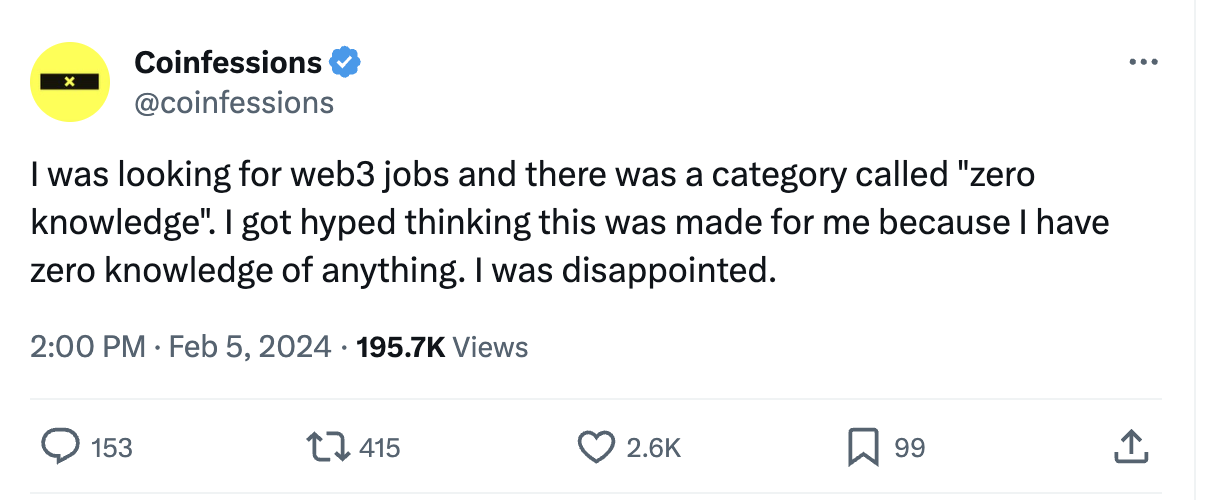Click the 2.6K likes count

coord(653,448)
